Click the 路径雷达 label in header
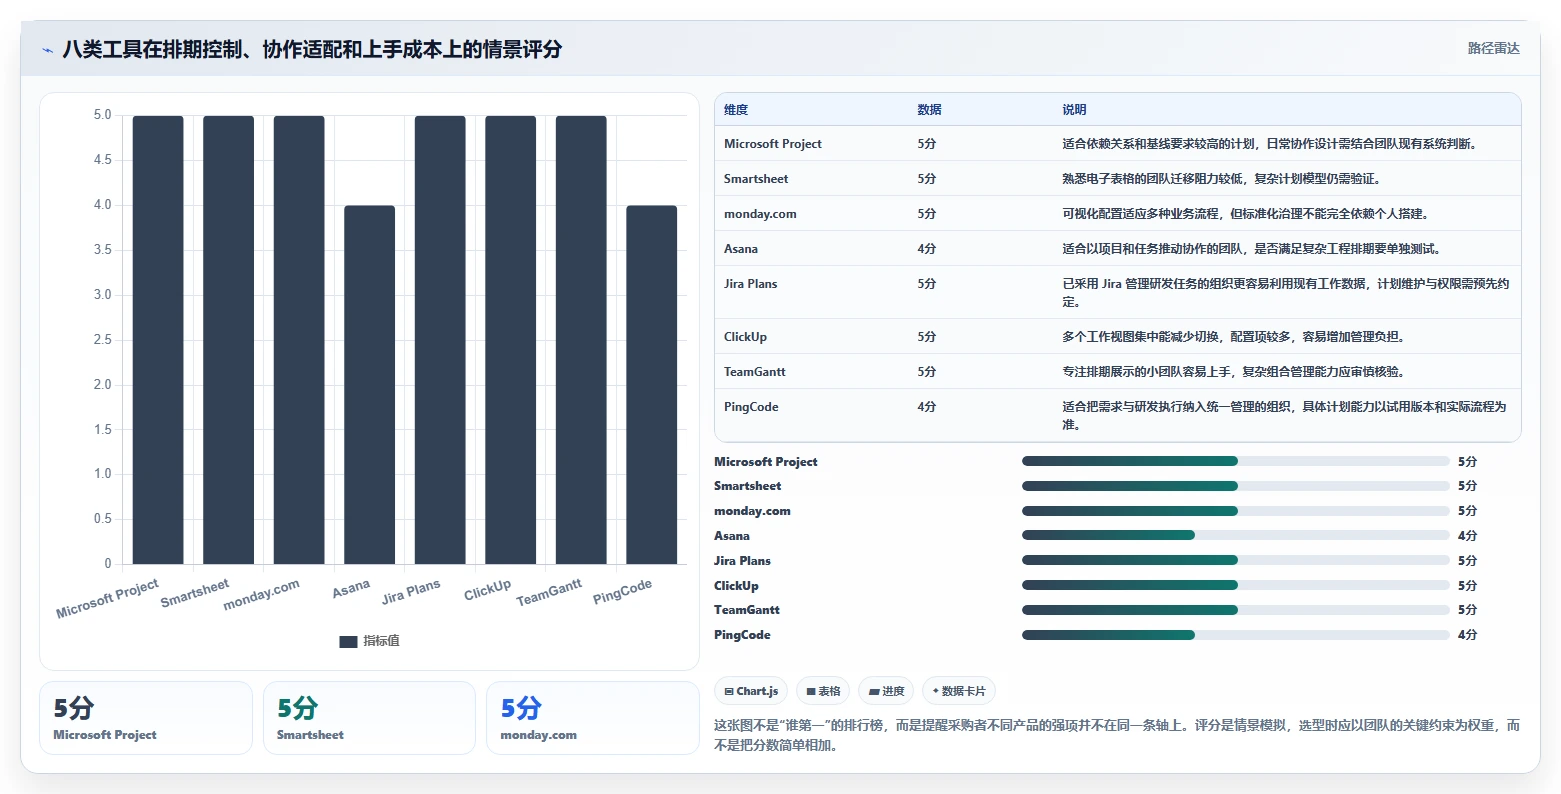This screenshot has width=1561, height=794. tap(1493, 48)
